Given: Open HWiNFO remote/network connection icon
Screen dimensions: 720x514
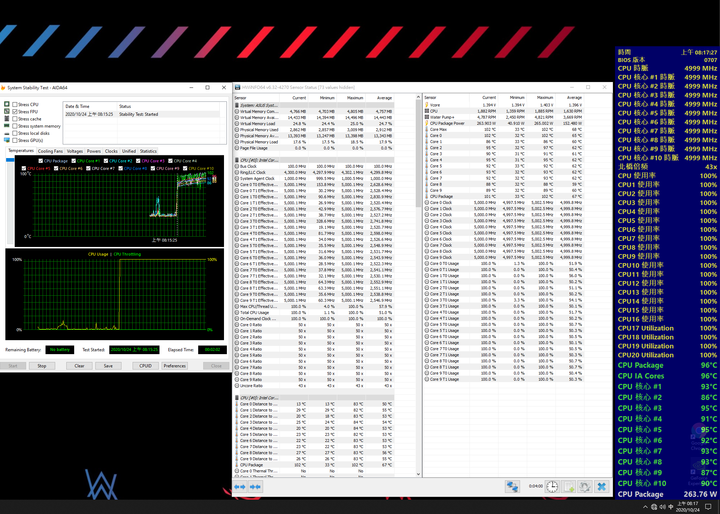Looking at the screenshot, I should point(512,487).
